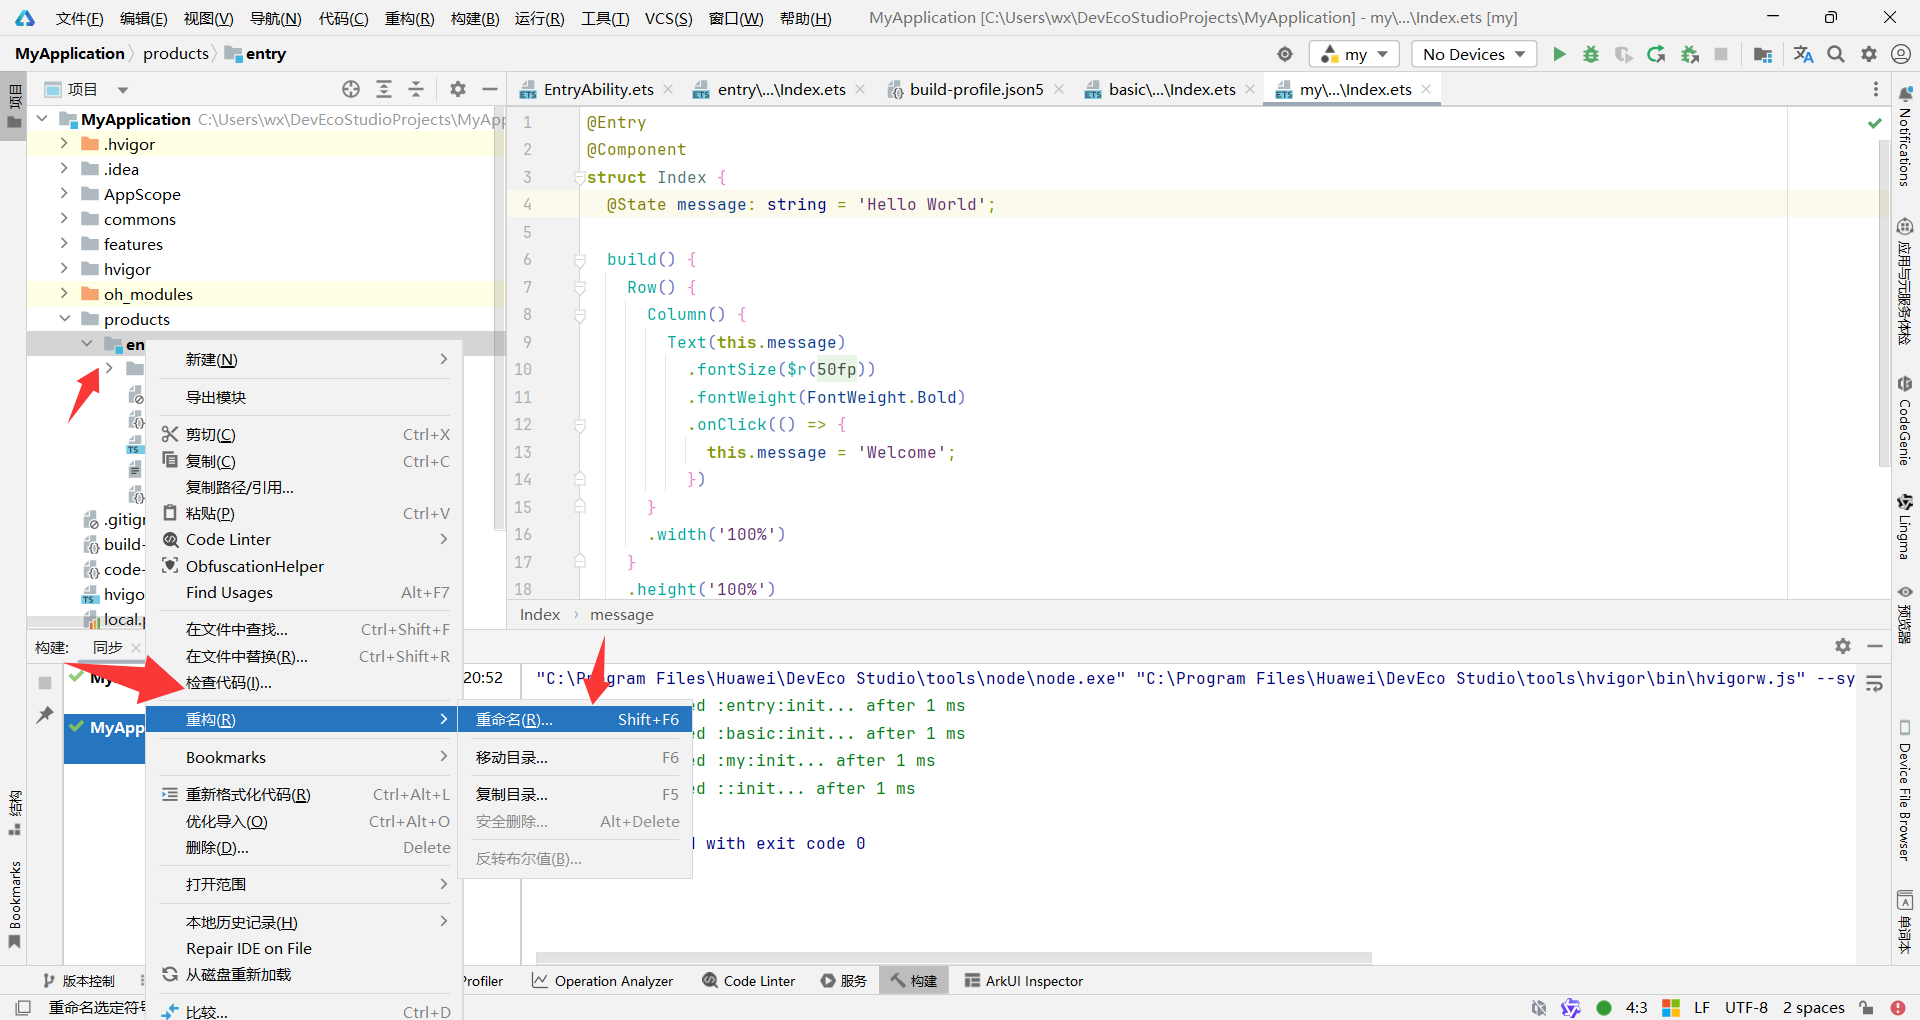Image resolution: width=1920 pixels, height=1020 pixels.
Task: Open the No Devices selector dropdown
Action: click(x=1474, y=54)
